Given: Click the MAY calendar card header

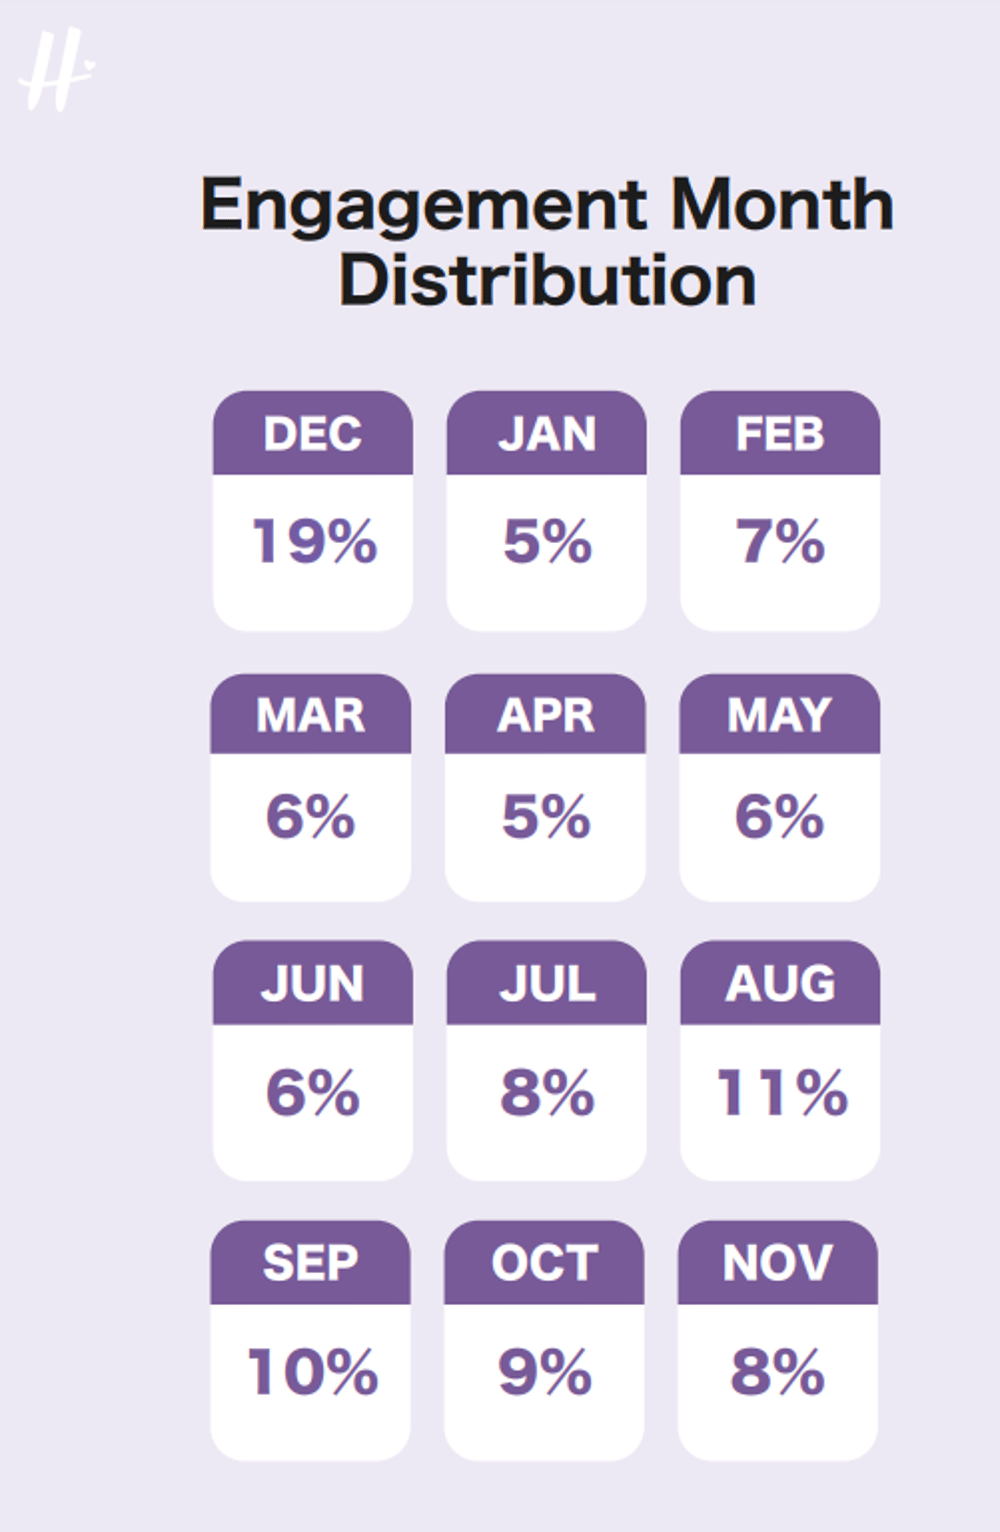Looking at the screenshot, I should coord(780,714).
